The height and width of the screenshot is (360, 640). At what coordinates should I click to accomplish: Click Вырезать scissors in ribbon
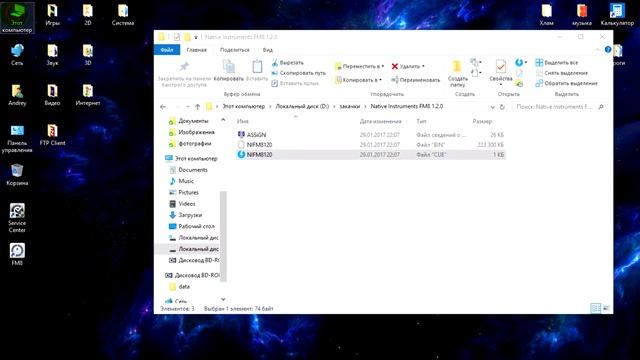click(x=288, y=63)
